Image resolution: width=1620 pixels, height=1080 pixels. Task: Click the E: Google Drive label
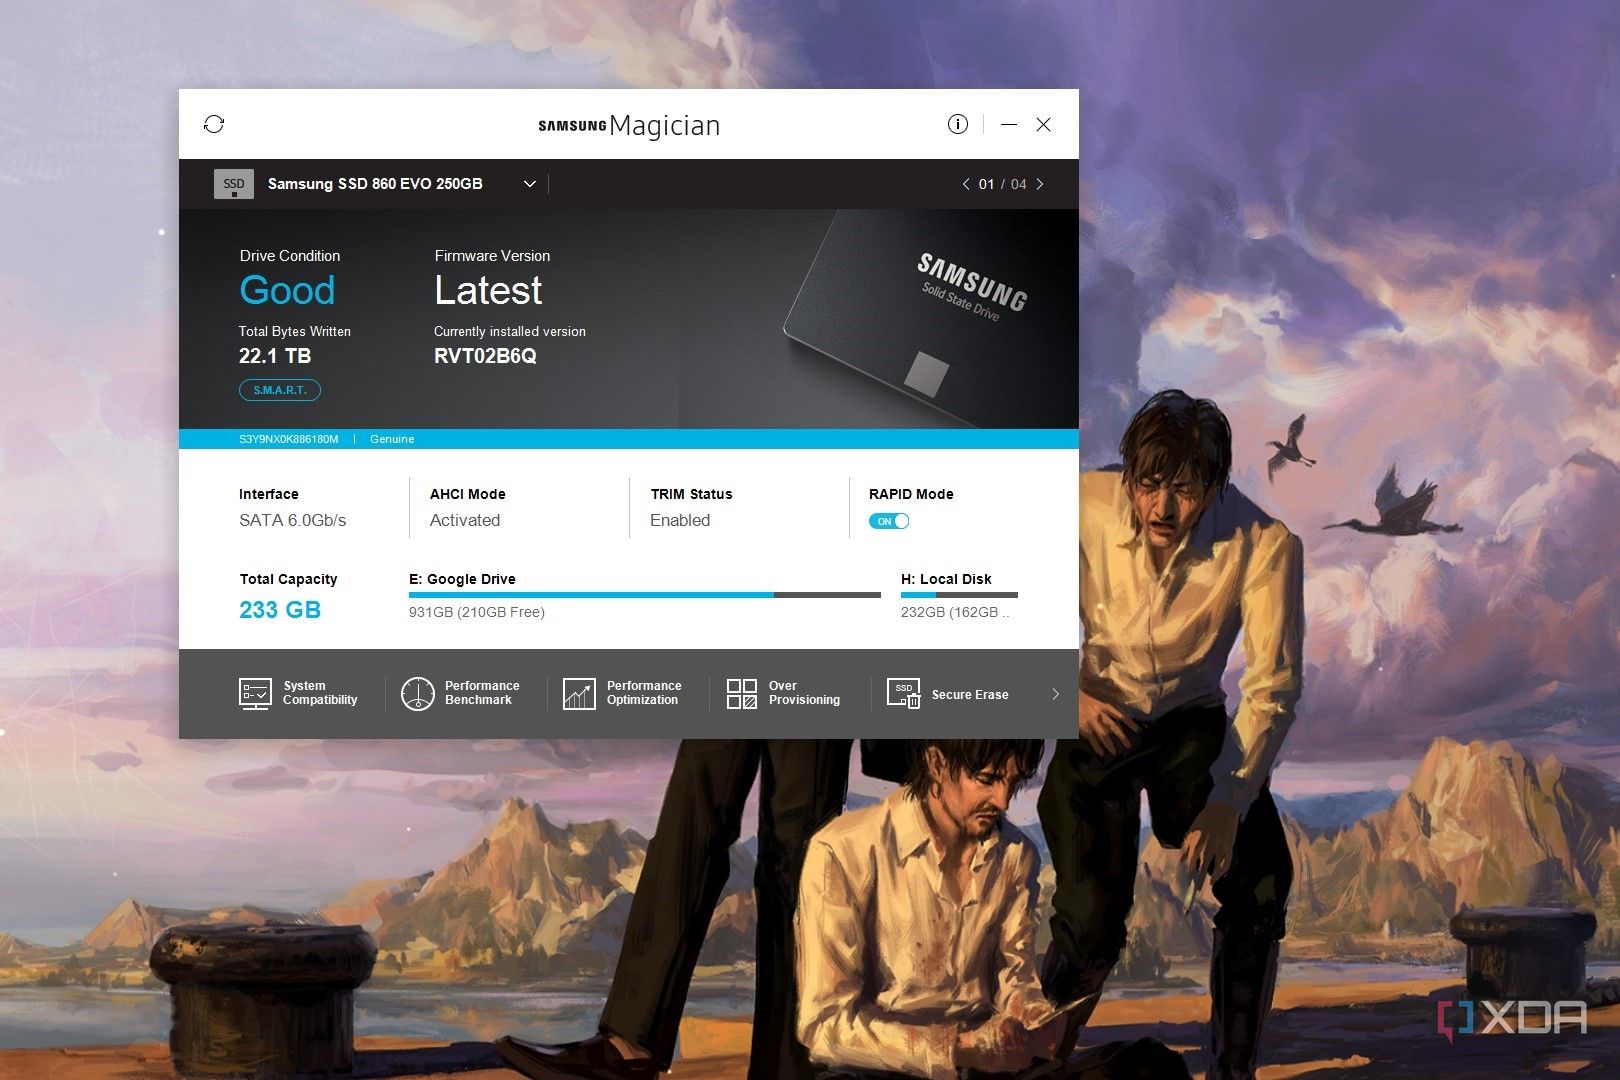462,579
